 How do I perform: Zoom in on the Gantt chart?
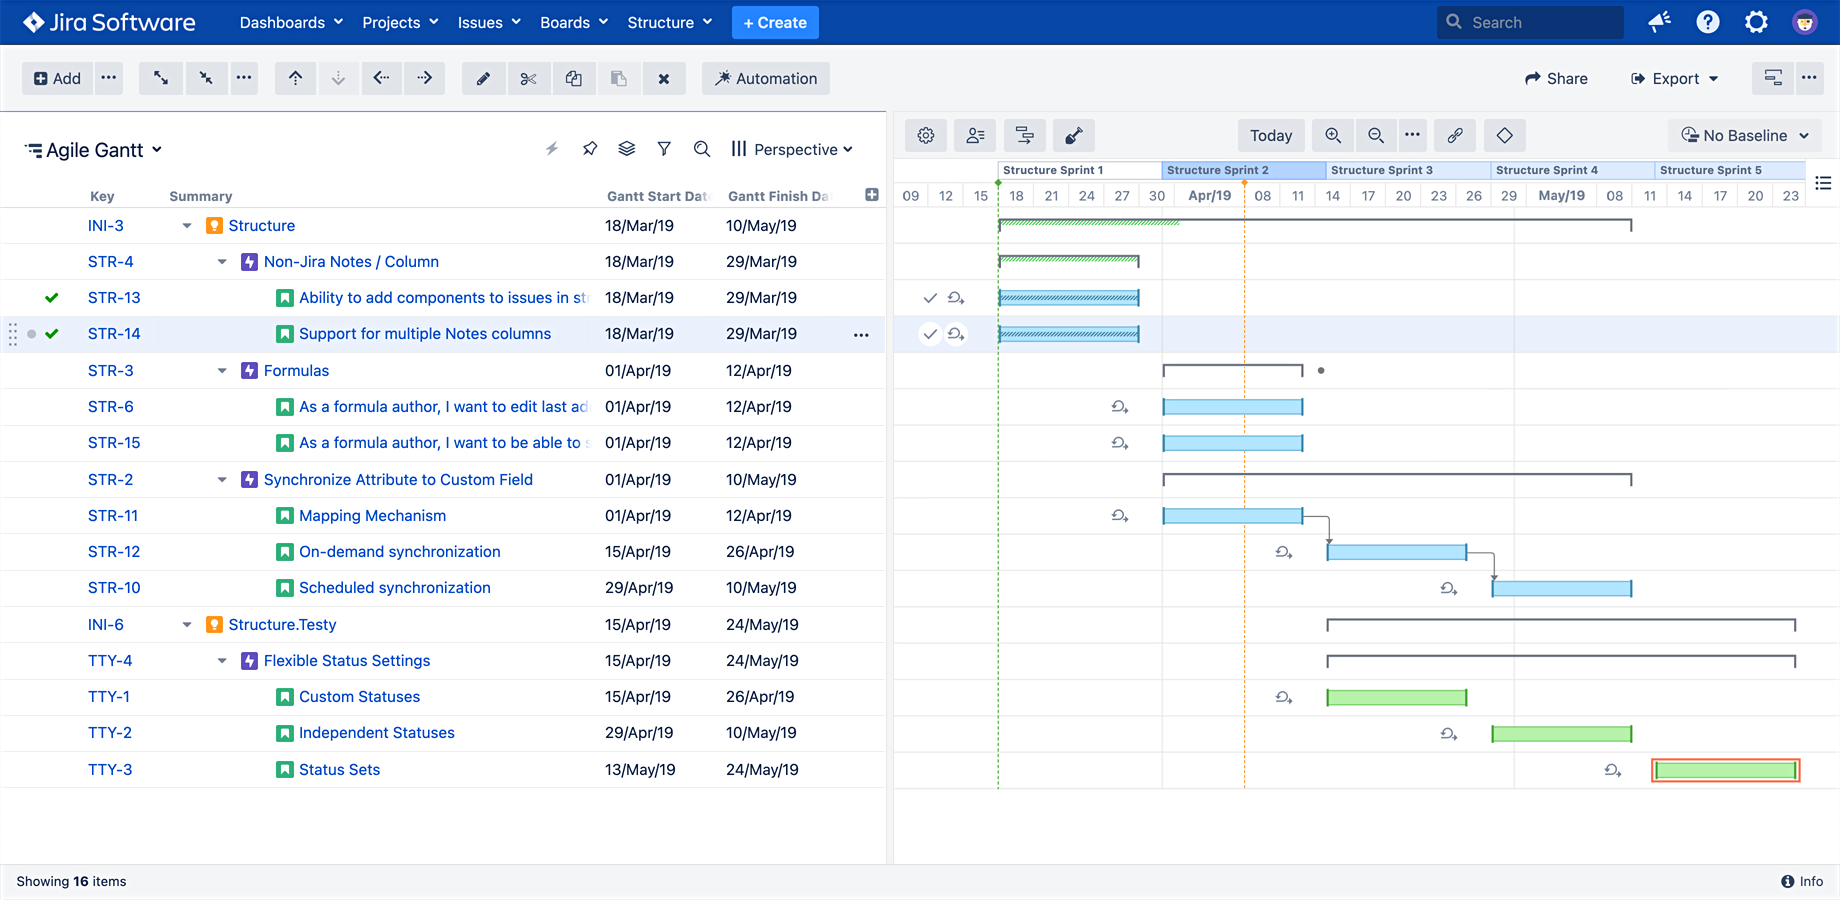click(x=1333, y=135)
